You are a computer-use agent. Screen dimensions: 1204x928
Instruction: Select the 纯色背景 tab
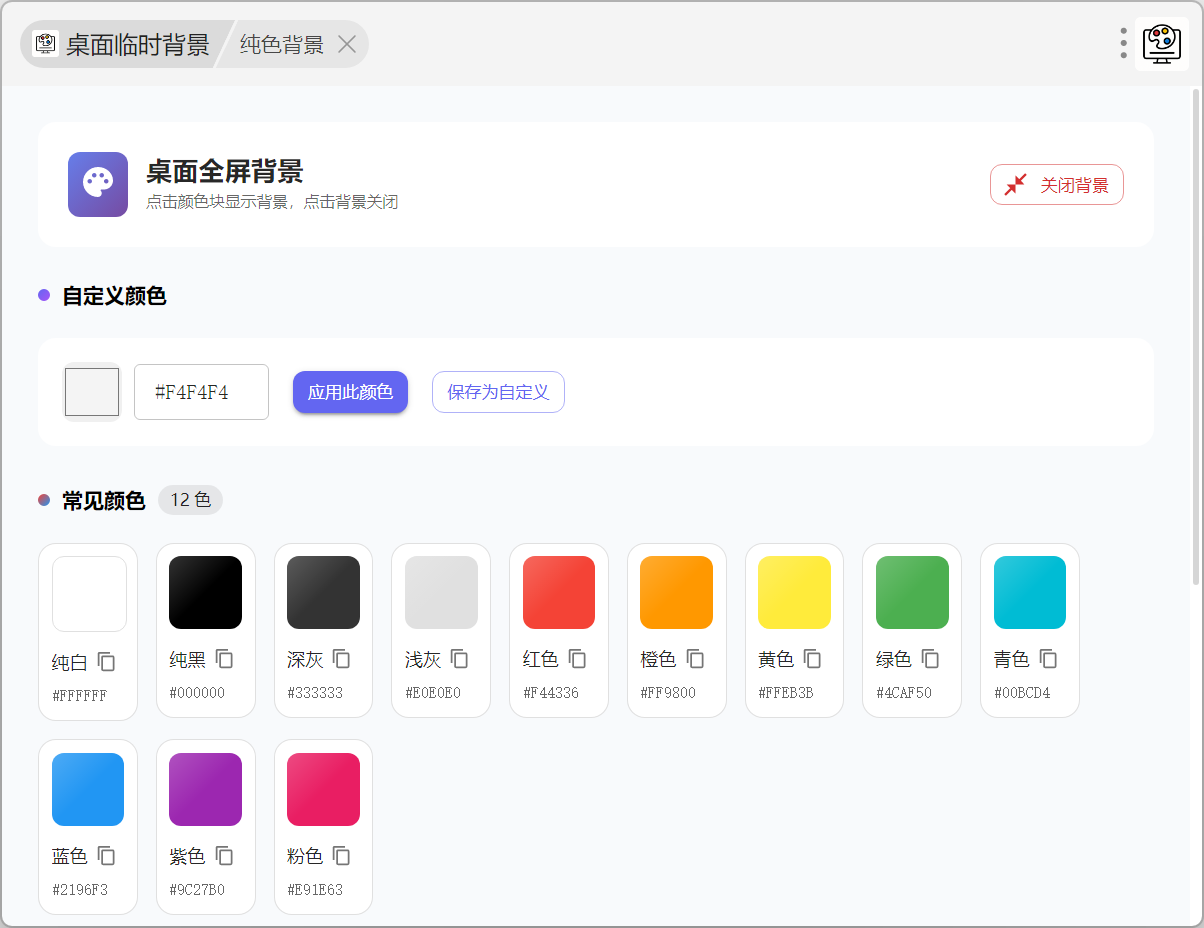tap(282, 45)
